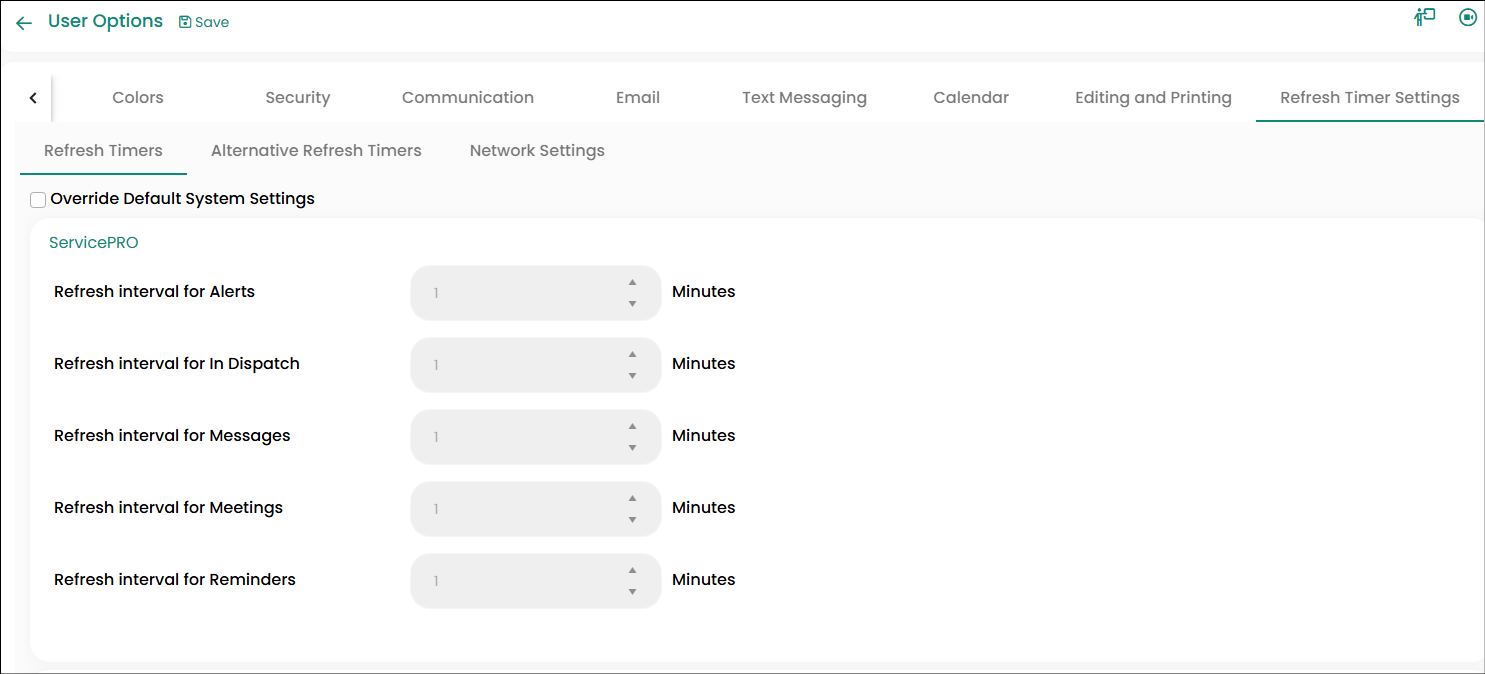Open the Network Settings tab

tap(537, 151)
